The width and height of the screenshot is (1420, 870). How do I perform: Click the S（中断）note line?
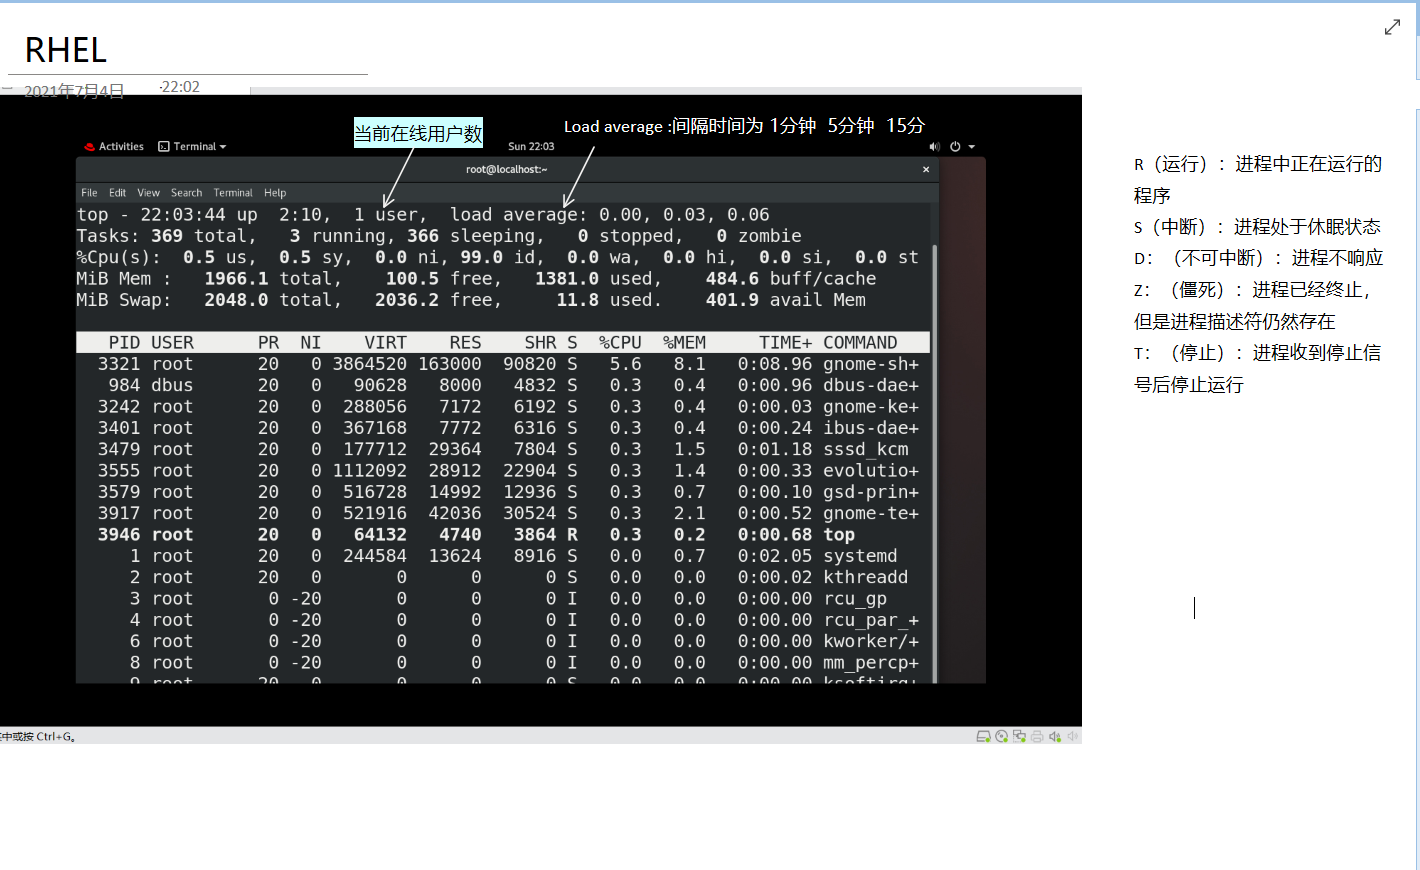tap(1257, 227)
